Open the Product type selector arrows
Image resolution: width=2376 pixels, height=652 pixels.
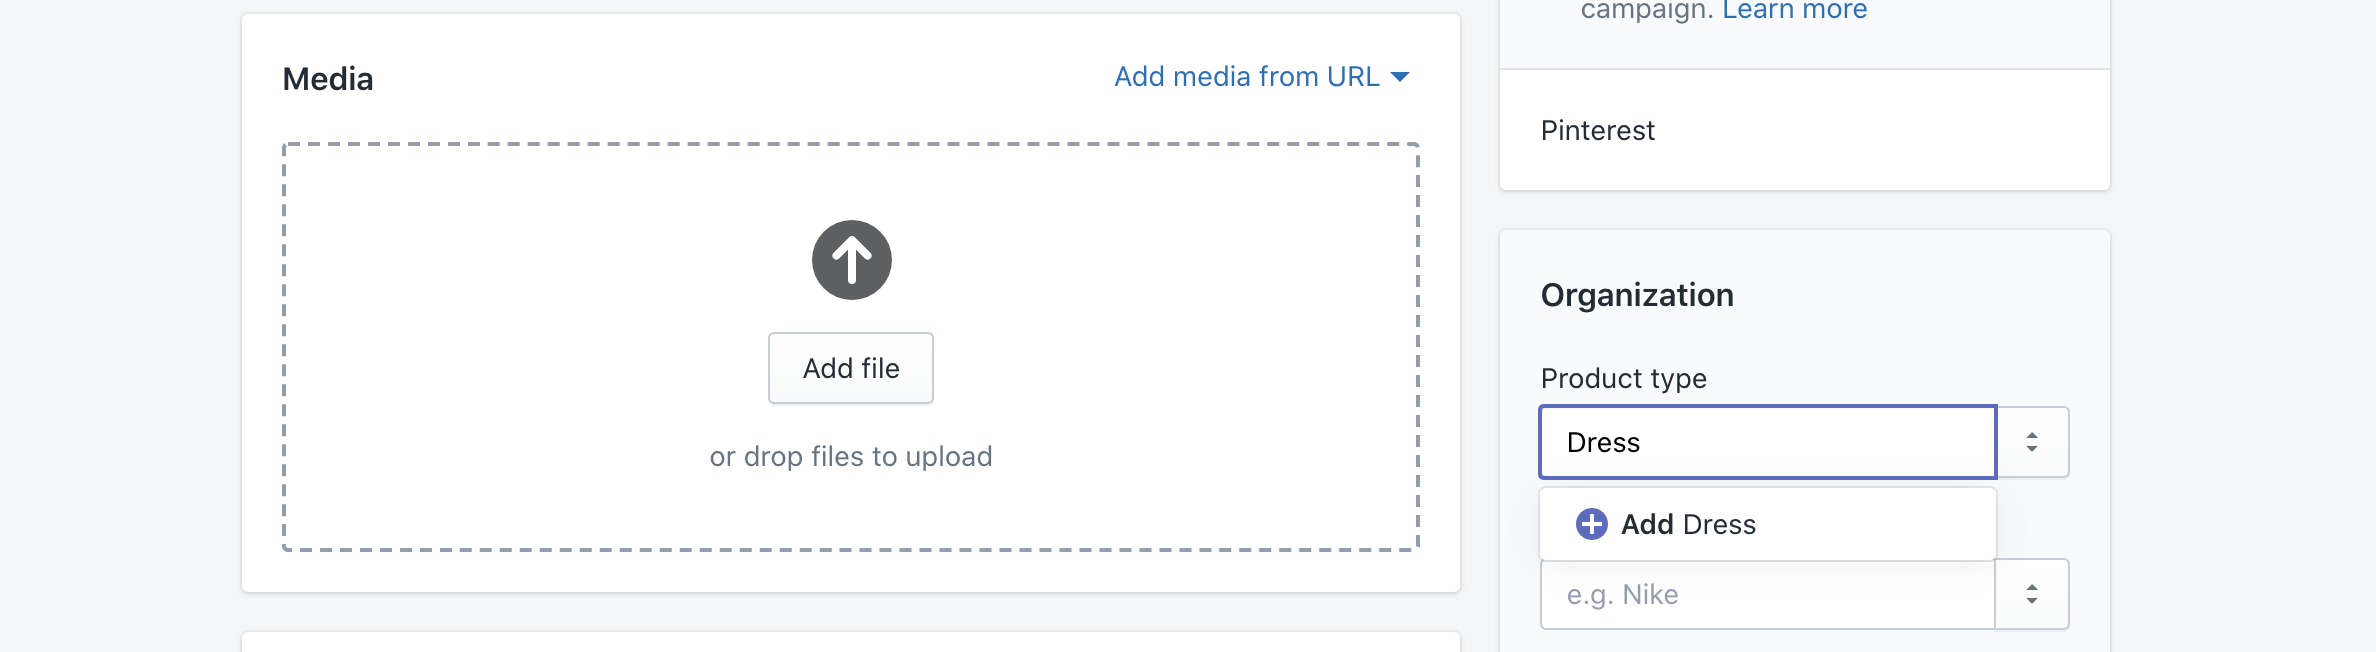point(2032,442)
